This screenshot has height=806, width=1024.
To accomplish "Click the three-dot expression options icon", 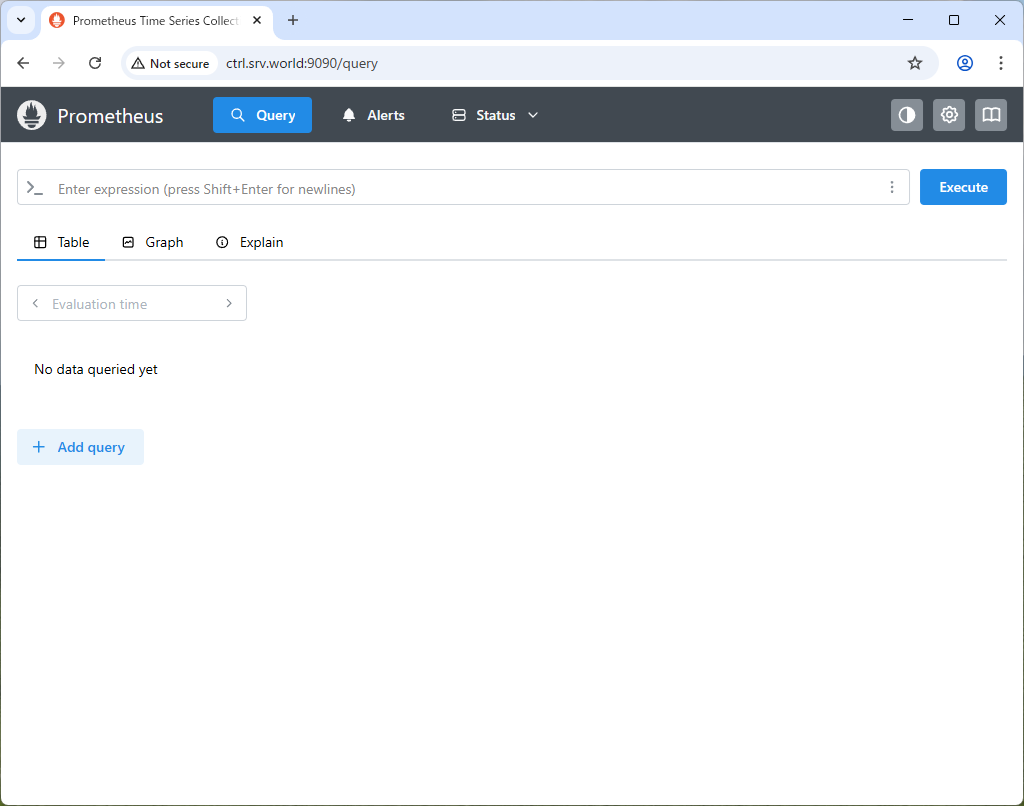I will pos(891,187).
